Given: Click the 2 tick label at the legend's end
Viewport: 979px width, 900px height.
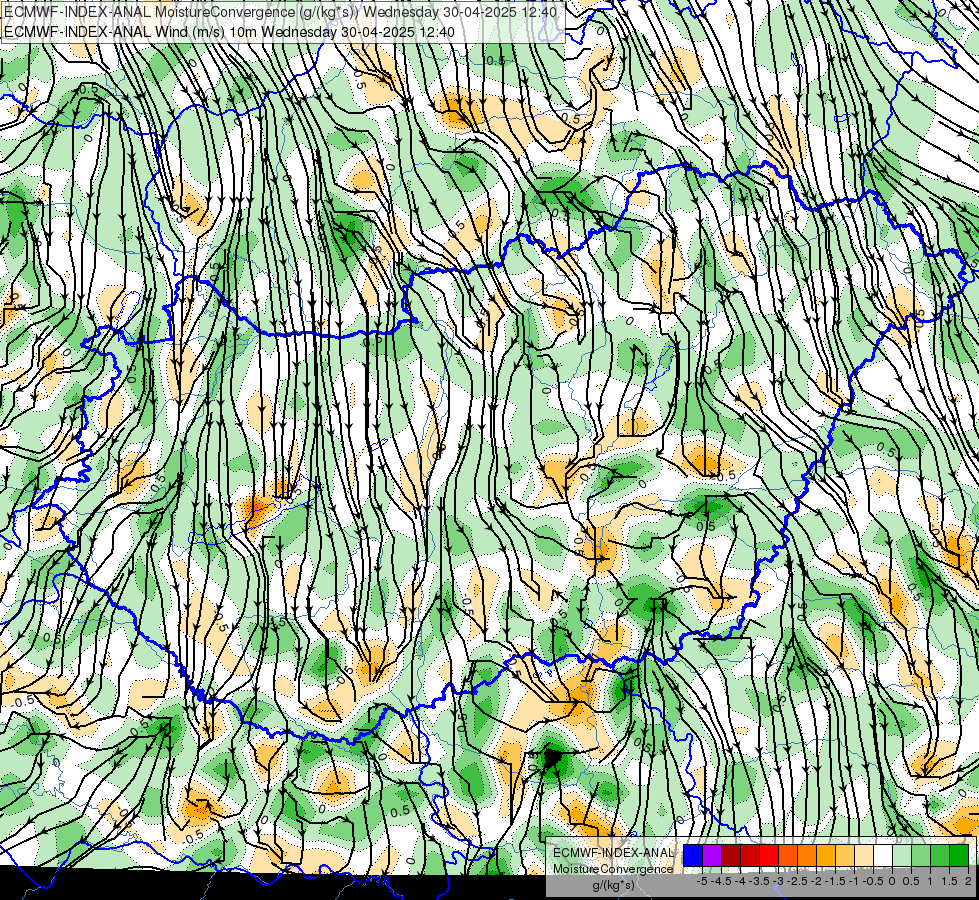Looking at the screenshot, I should point(968,881).
